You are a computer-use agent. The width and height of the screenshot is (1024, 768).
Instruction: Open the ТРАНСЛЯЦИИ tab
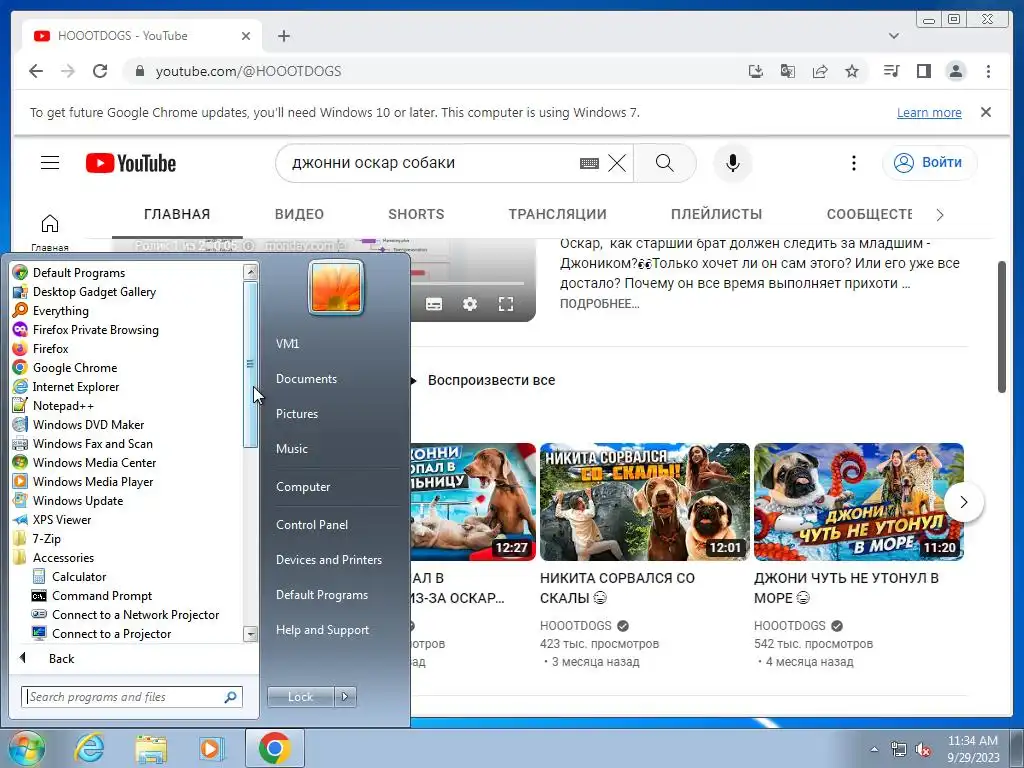point(557,214)
